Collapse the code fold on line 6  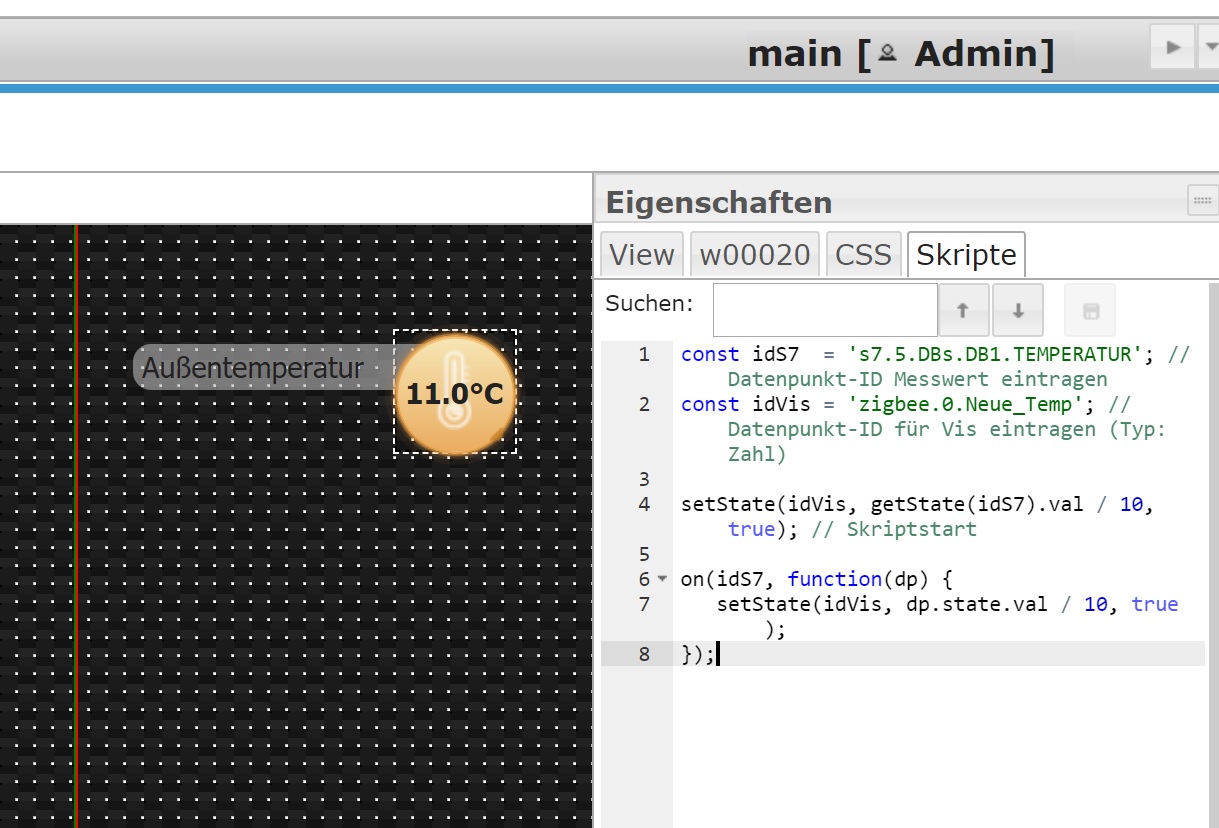click(662, 579)
